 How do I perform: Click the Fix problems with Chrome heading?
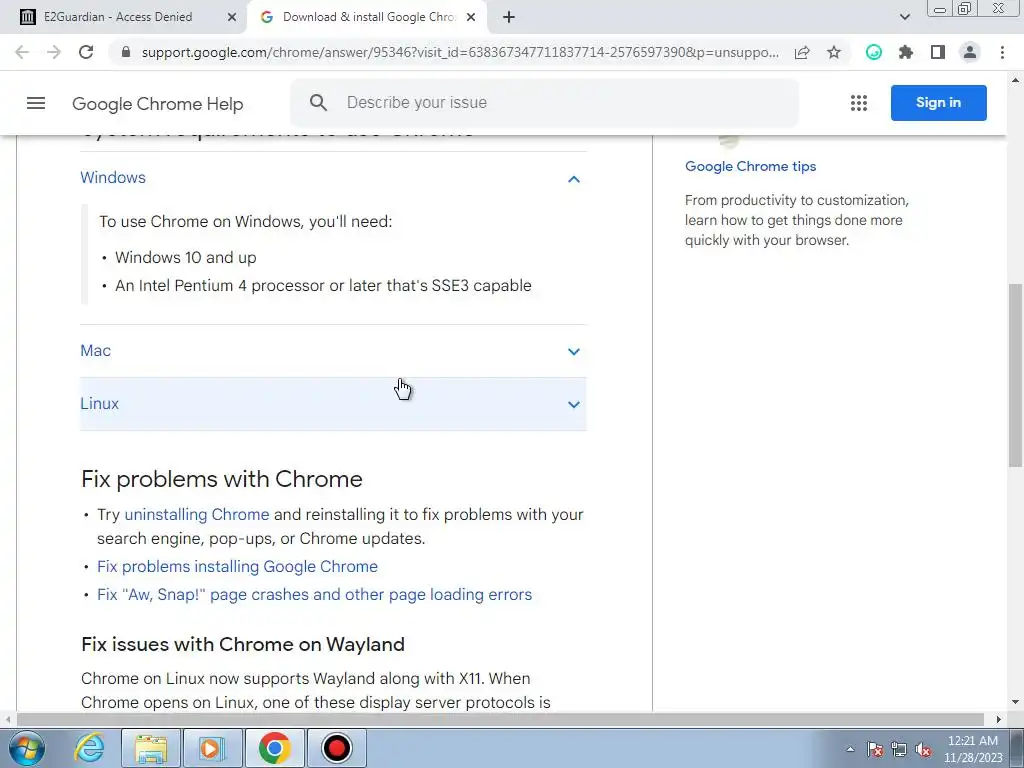[221, 479]
